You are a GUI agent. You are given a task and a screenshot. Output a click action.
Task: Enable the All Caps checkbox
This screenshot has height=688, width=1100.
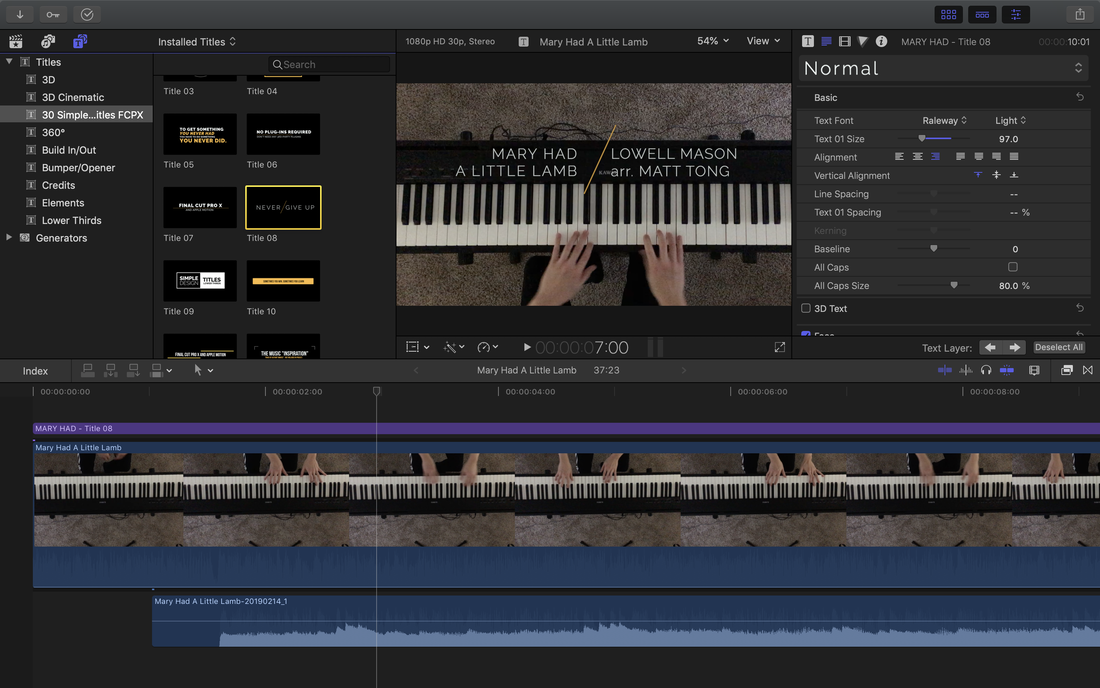point(1012,267)
